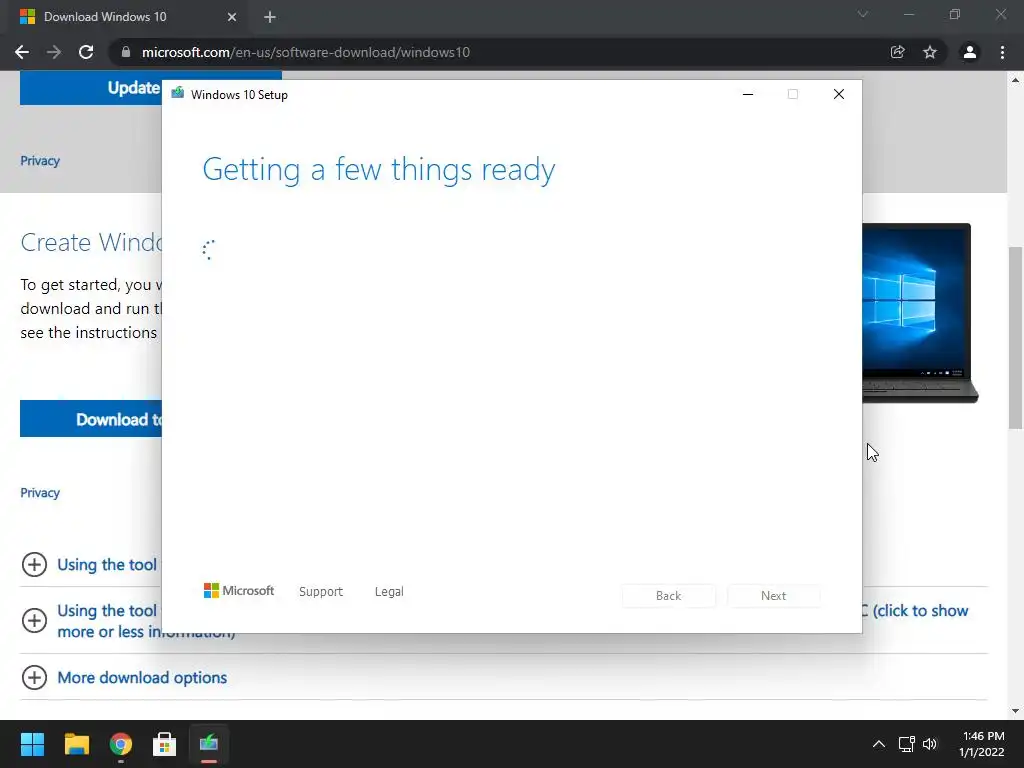
Task: Open the volume speaker tray icon
Action: point(930,744)
